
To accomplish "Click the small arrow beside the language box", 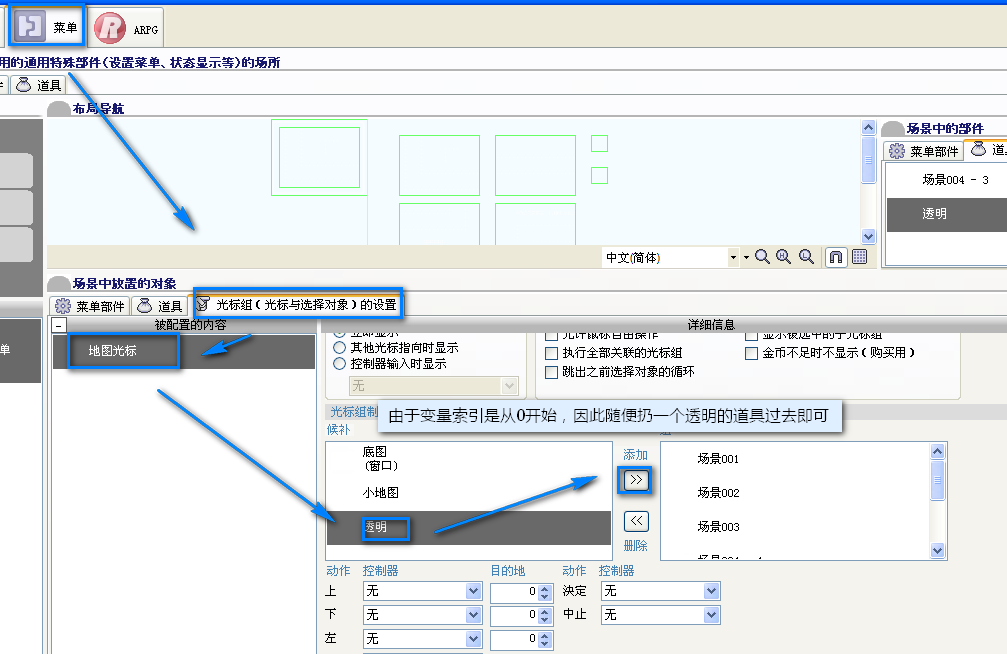I will coord(746,258).
